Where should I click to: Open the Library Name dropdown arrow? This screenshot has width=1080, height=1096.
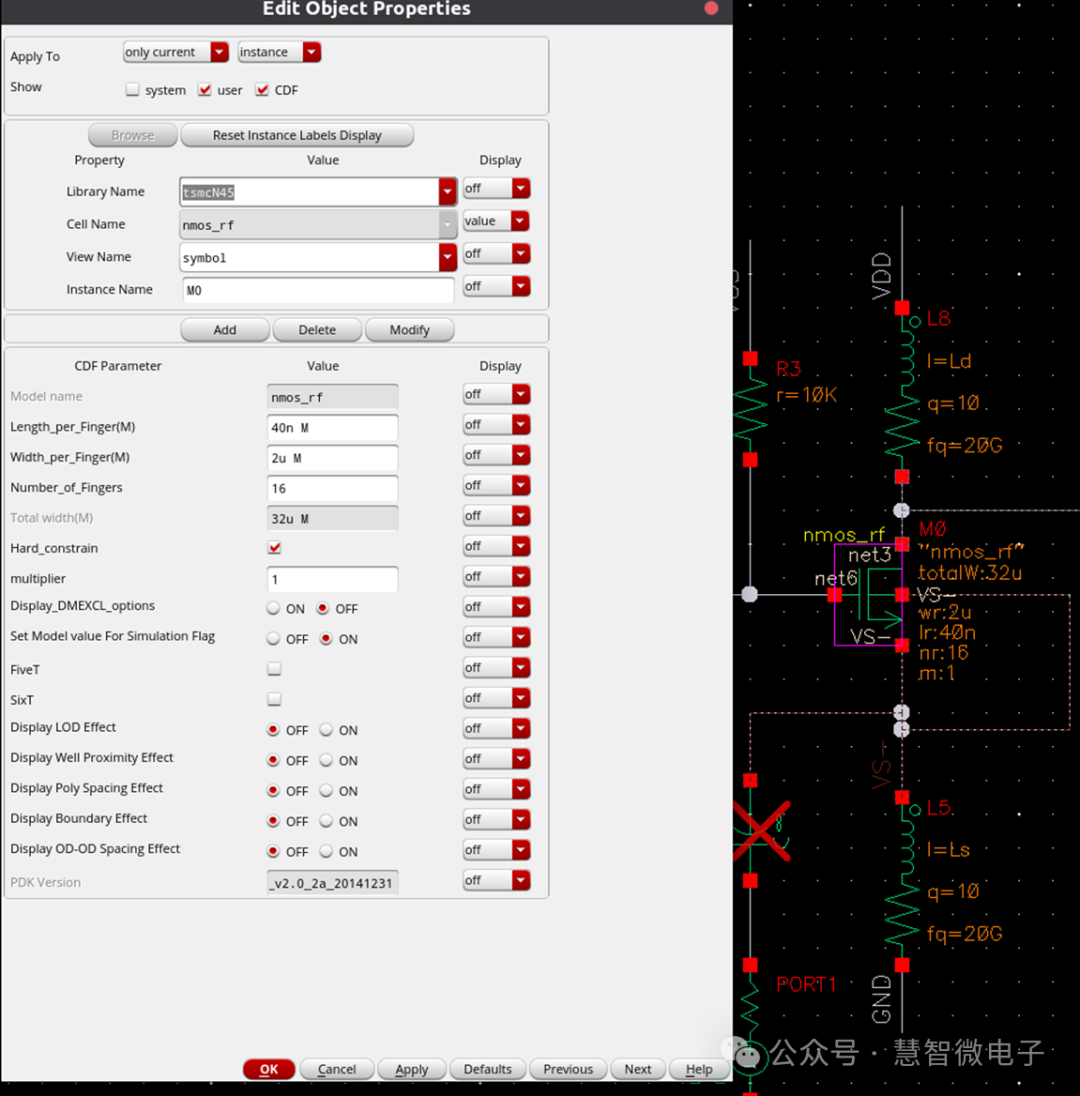click(x=447, y=191)
